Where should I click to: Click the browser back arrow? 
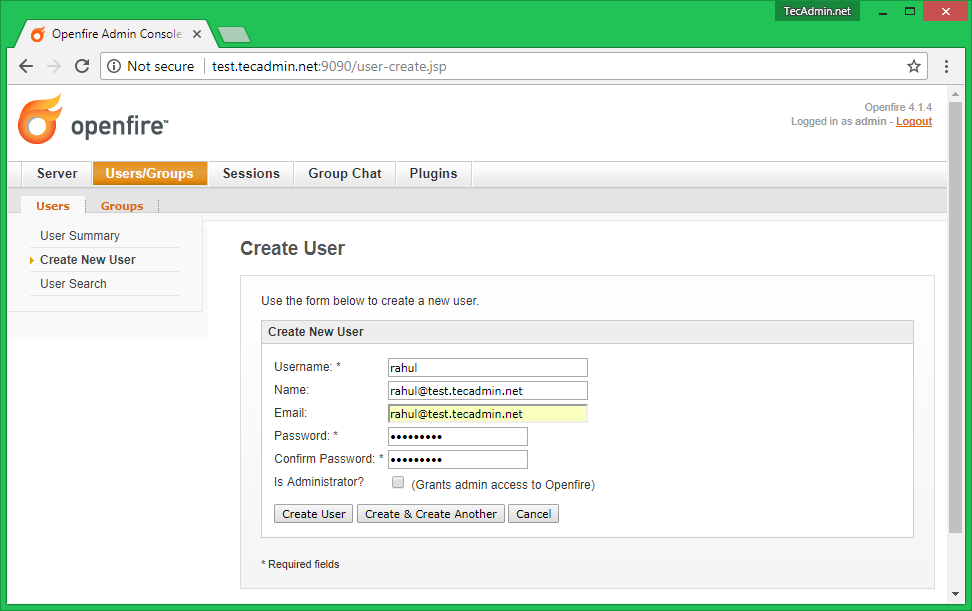[26, 66]
